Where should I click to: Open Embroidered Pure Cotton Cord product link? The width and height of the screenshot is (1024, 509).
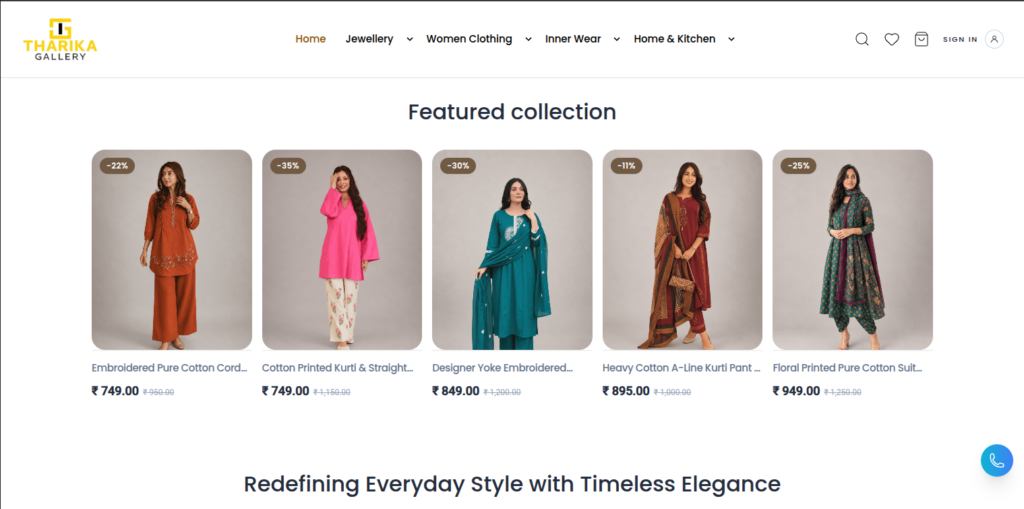(170, 368)
